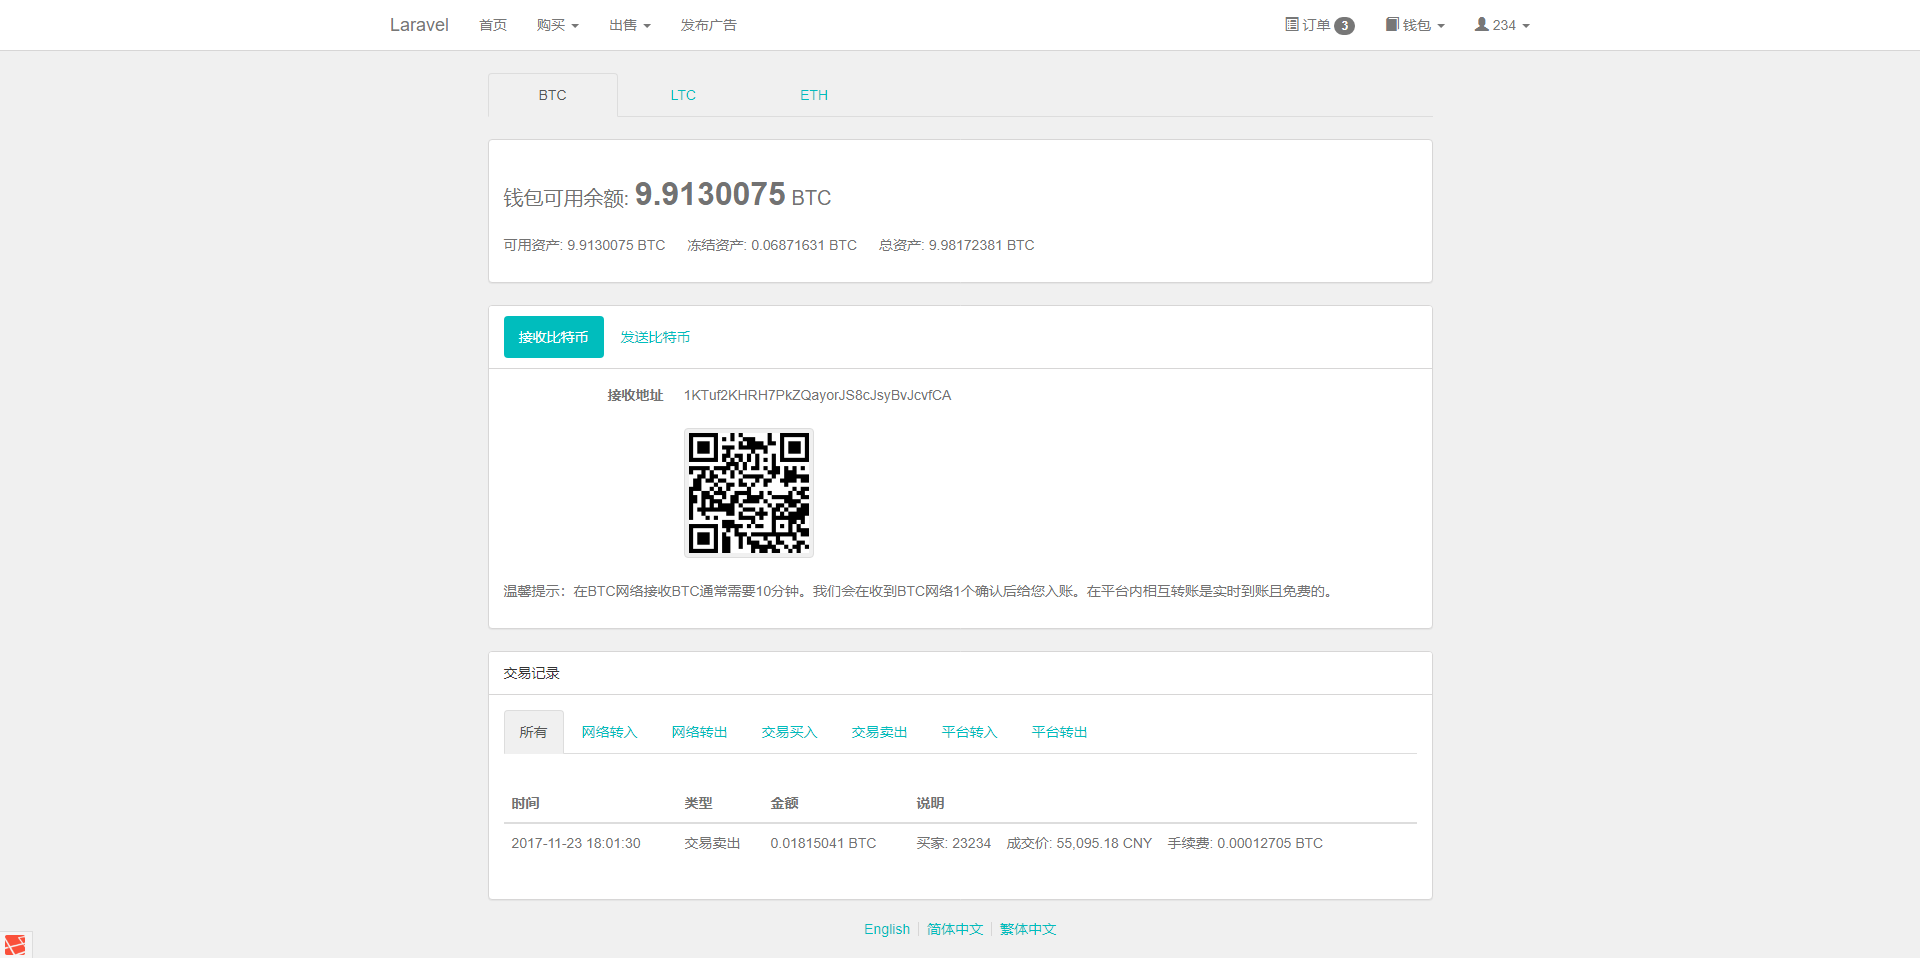This screenshot has height=958, width=1920.
Task: Click 首页 in the navigation bar
Action: [x=492, y=24]
